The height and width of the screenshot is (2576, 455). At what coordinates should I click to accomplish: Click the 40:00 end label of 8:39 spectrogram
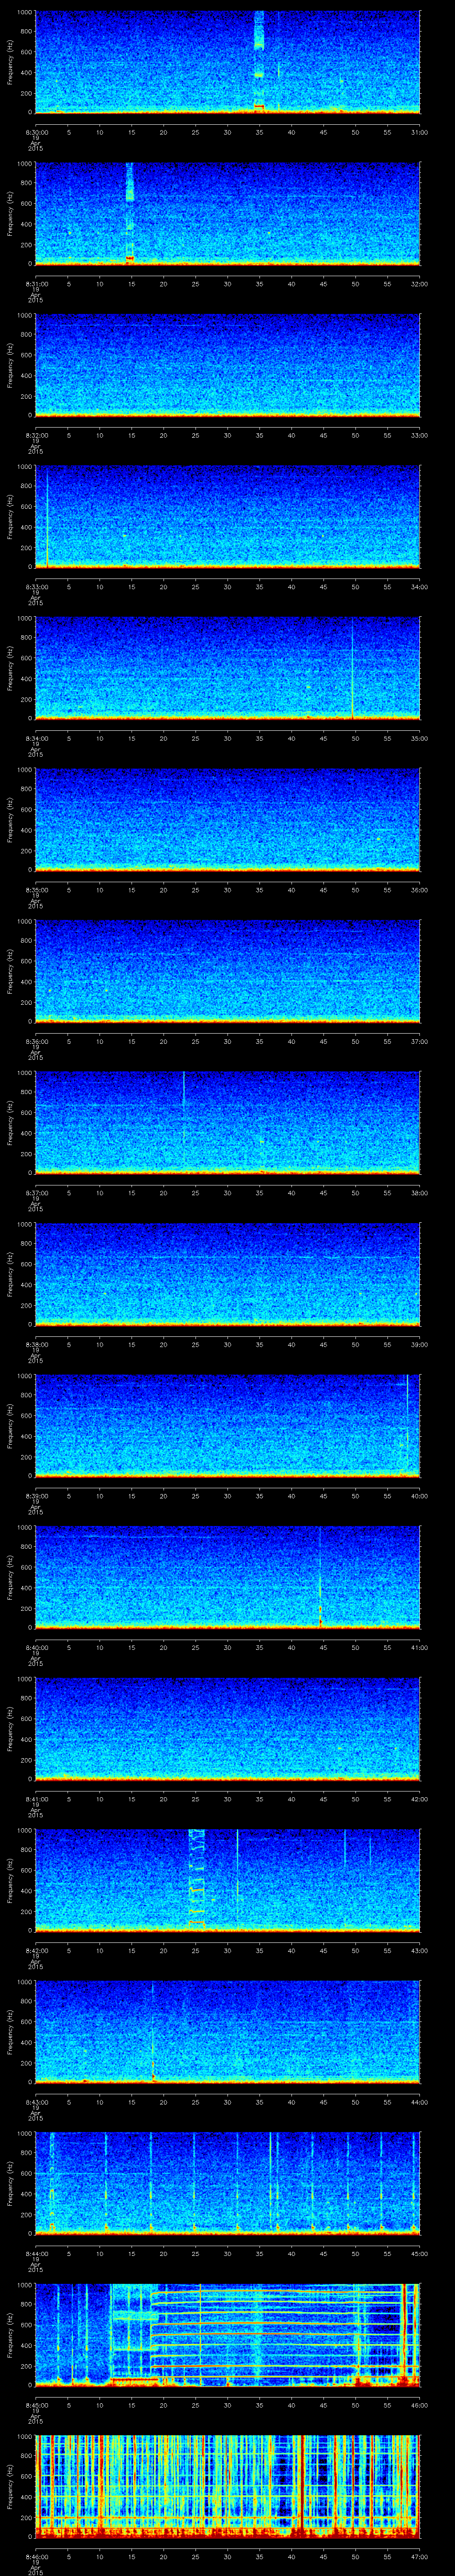pyautogui.click(x=420, y=1495)
